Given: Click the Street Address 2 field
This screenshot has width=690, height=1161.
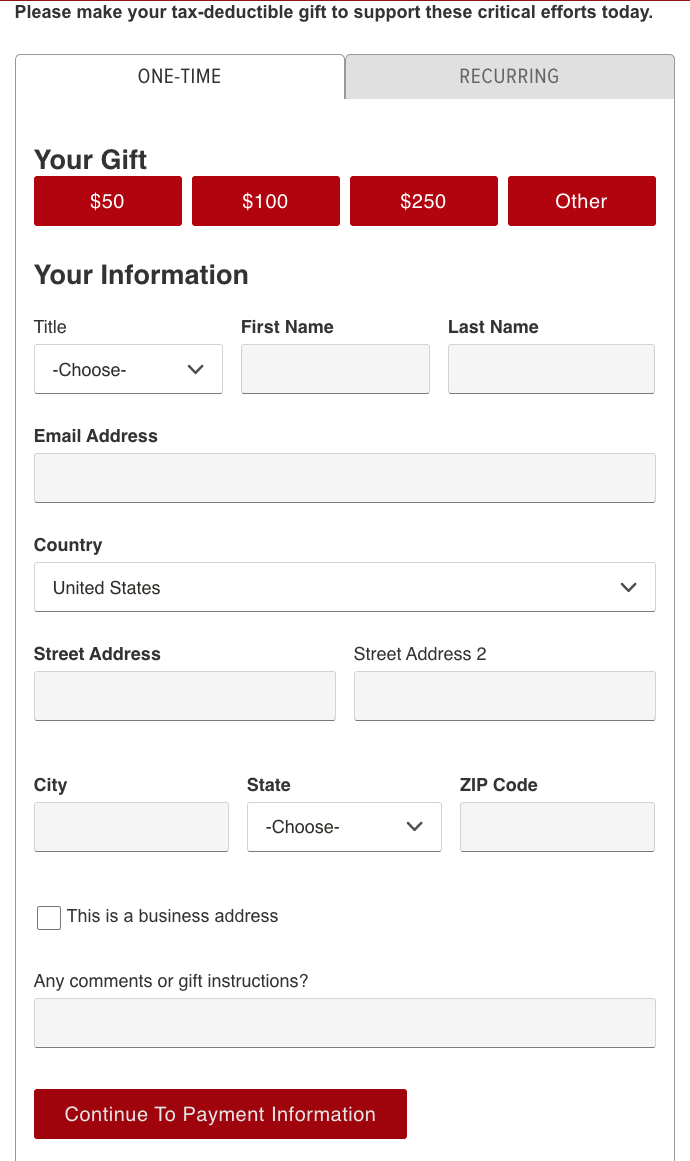Looking at the screenshot, I should (504, 696).
